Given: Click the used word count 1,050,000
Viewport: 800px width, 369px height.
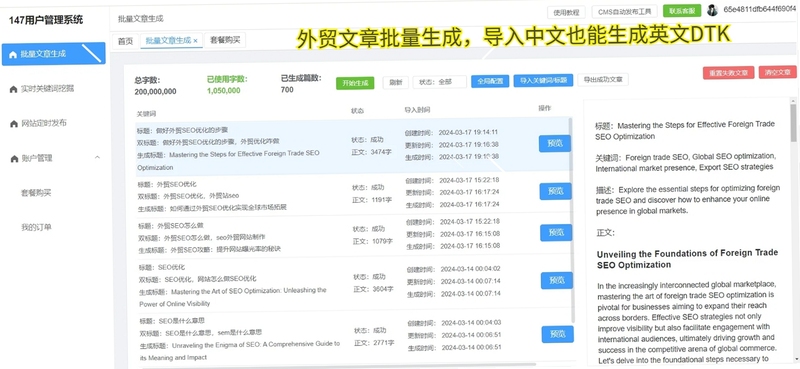Looking at the screenshot, I should (223, 91).
